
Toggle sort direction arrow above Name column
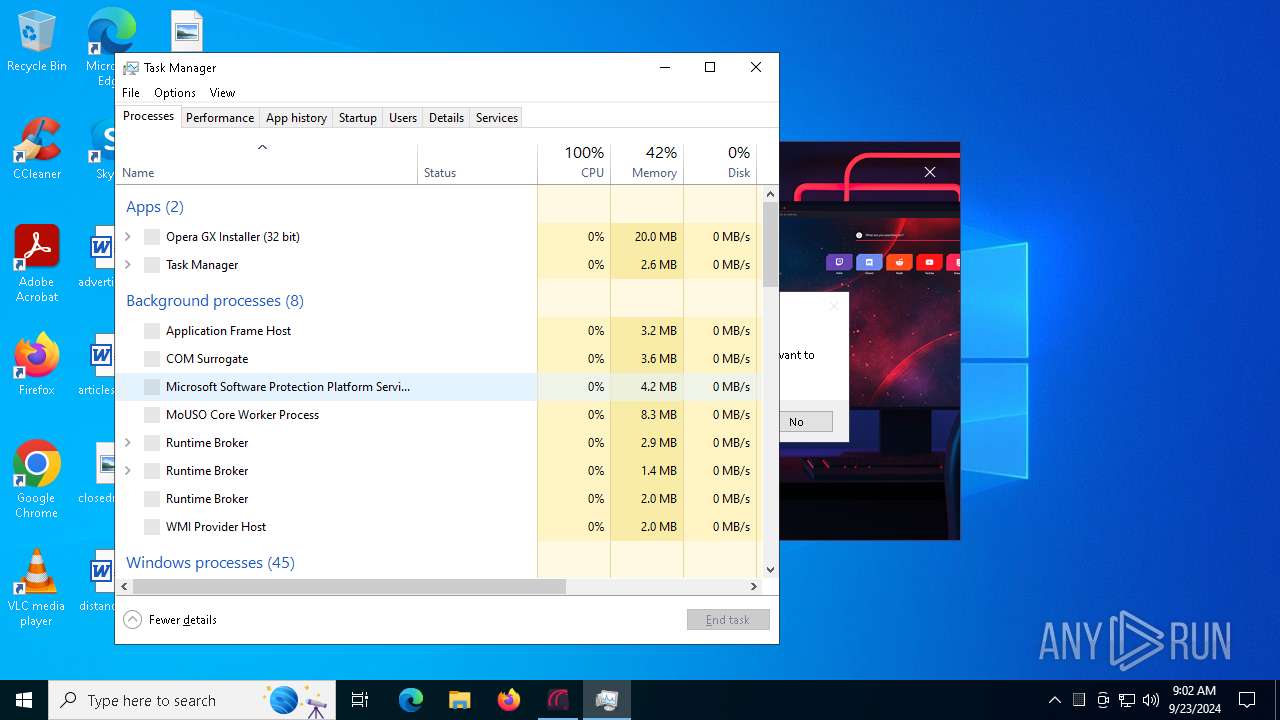[262, 148]
